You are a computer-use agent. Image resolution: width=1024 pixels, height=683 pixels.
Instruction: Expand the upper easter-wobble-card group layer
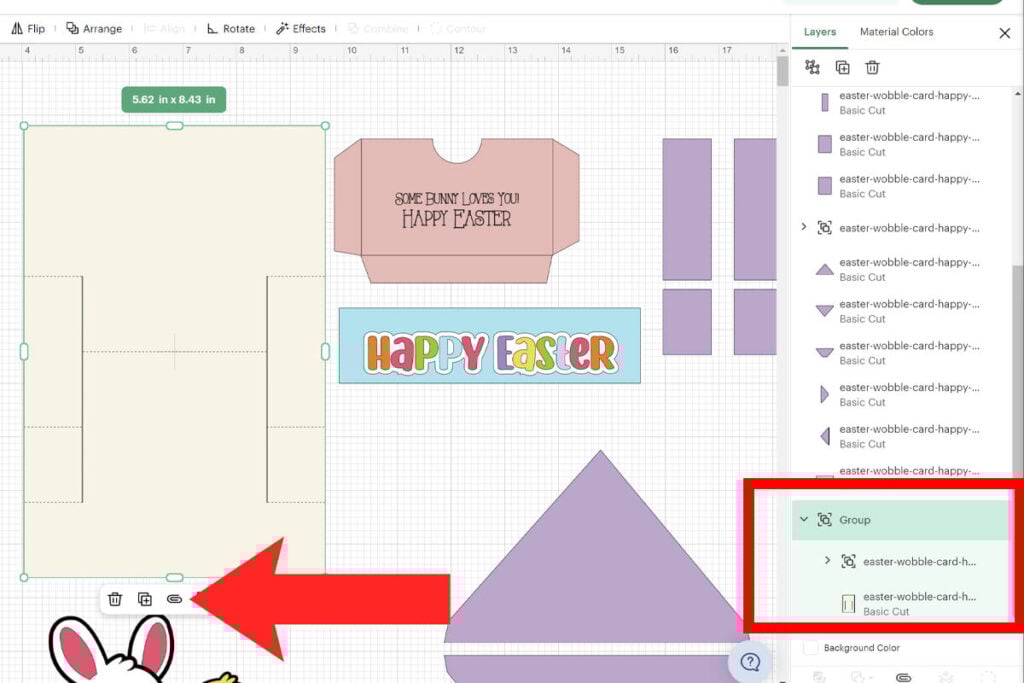click(x=804, y=228)
